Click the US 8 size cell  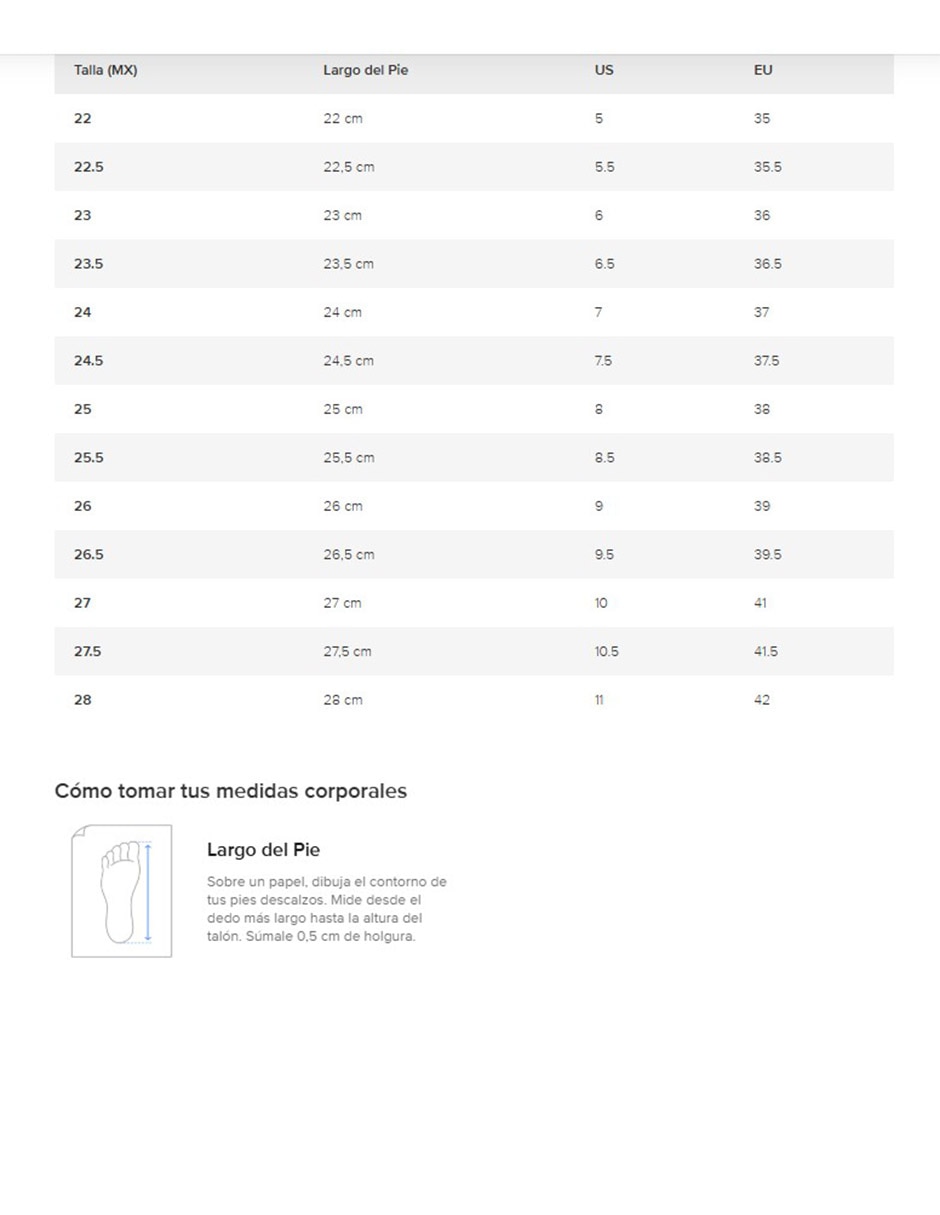pos(599,409)
